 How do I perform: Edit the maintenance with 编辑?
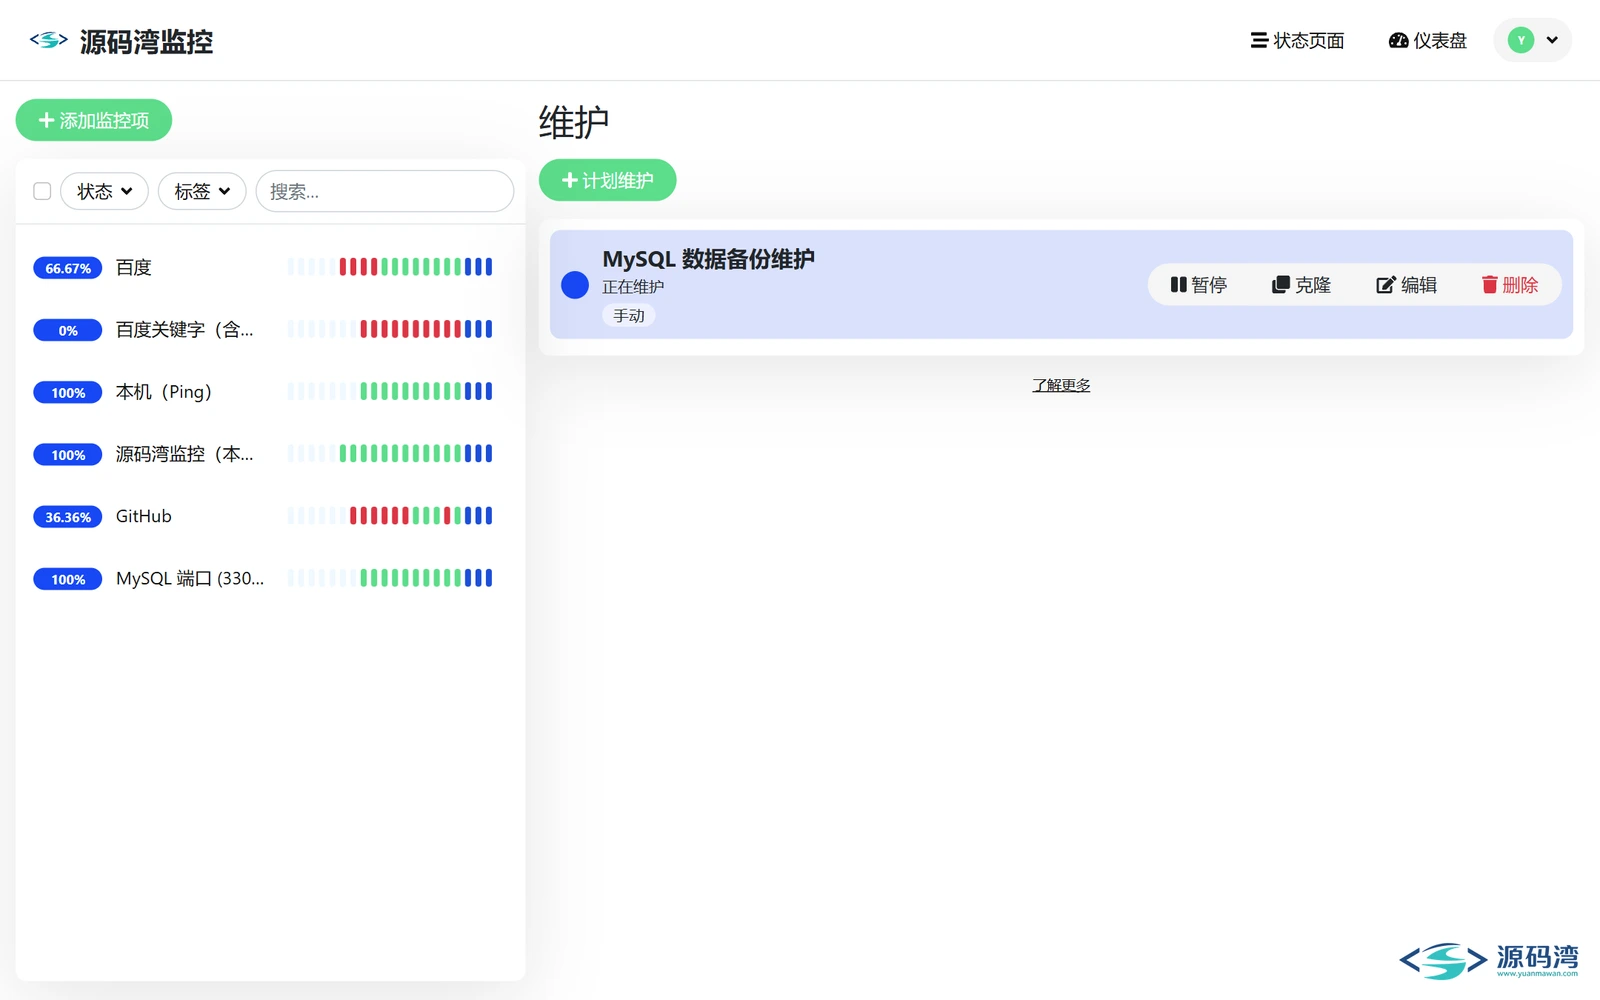pyautogui.click(x=1407, y=285)
